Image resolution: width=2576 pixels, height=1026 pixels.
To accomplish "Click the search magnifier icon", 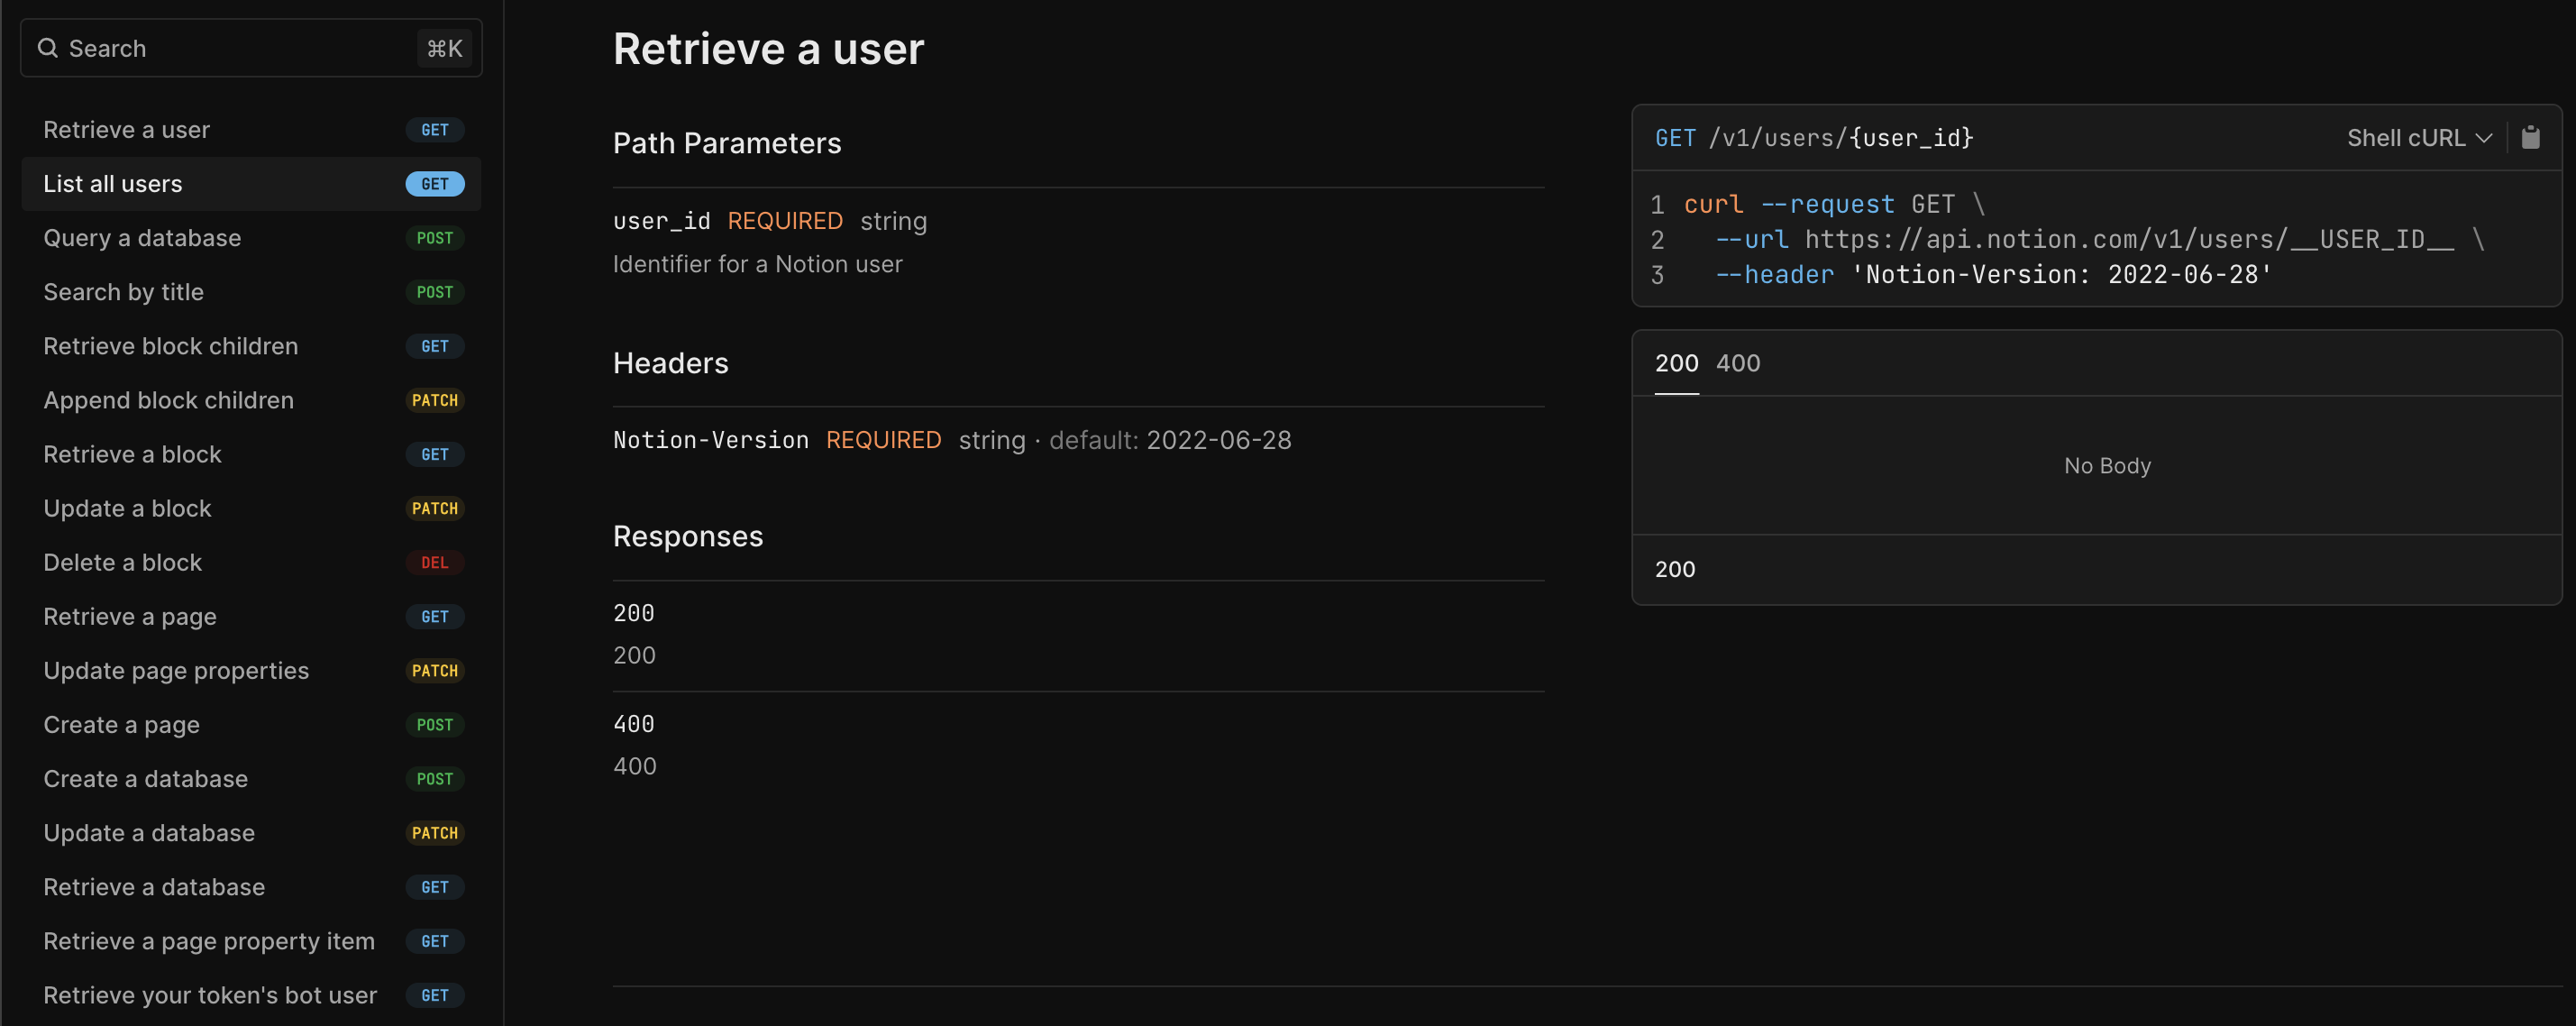I will tap(47, 47).
